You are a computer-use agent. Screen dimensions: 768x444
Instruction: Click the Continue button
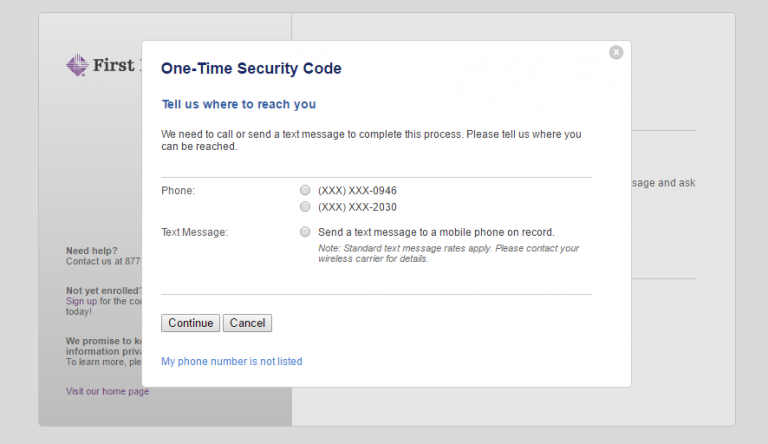[191, 323]
